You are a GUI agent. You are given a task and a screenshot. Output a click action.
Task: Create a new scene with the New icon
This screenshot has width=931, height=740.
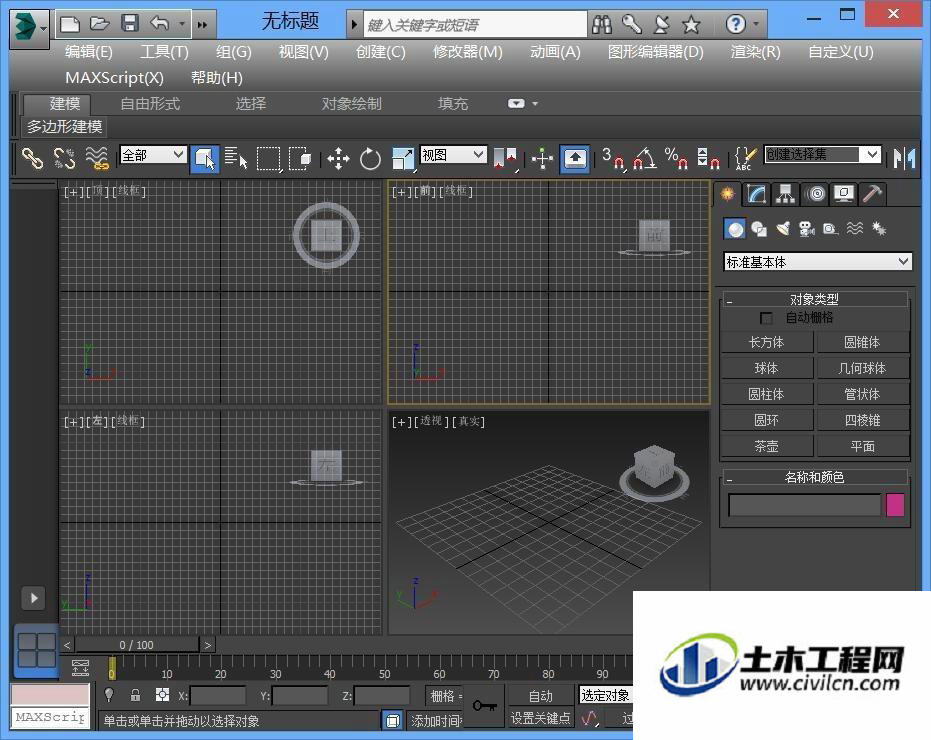click(x=69, y=24)
